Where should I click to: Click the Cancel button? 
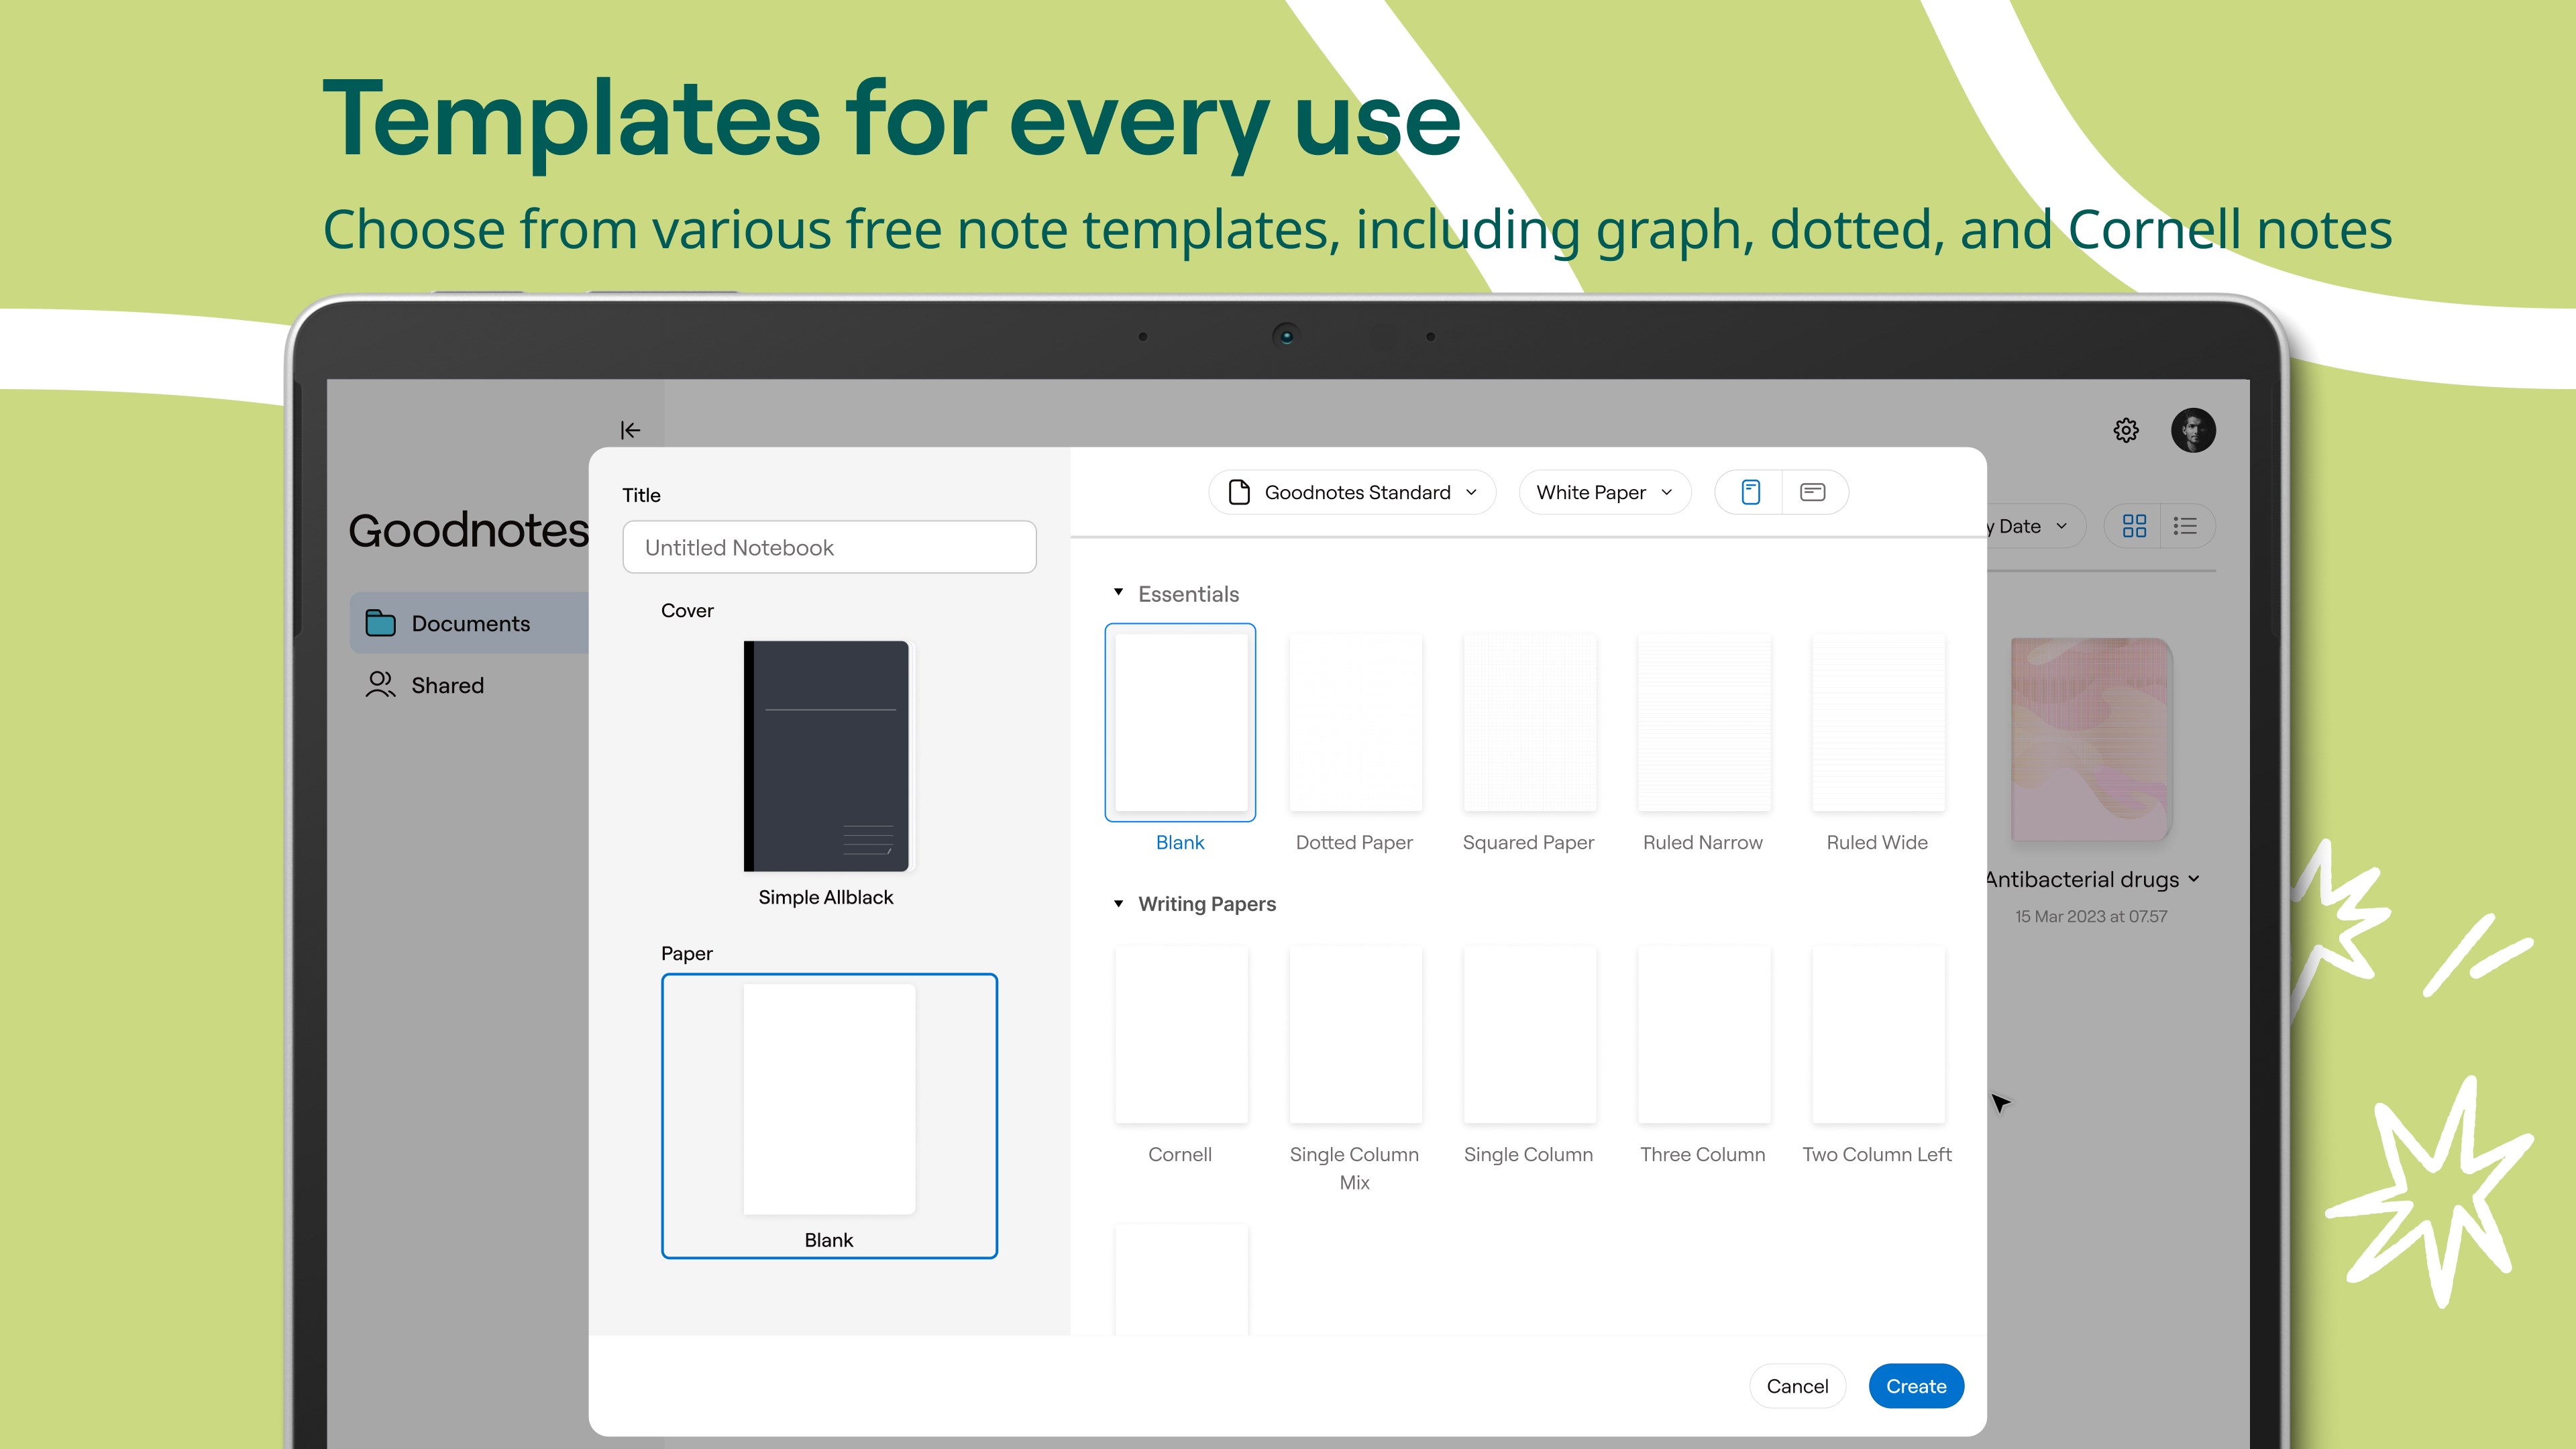[x=1798, y=1385]
